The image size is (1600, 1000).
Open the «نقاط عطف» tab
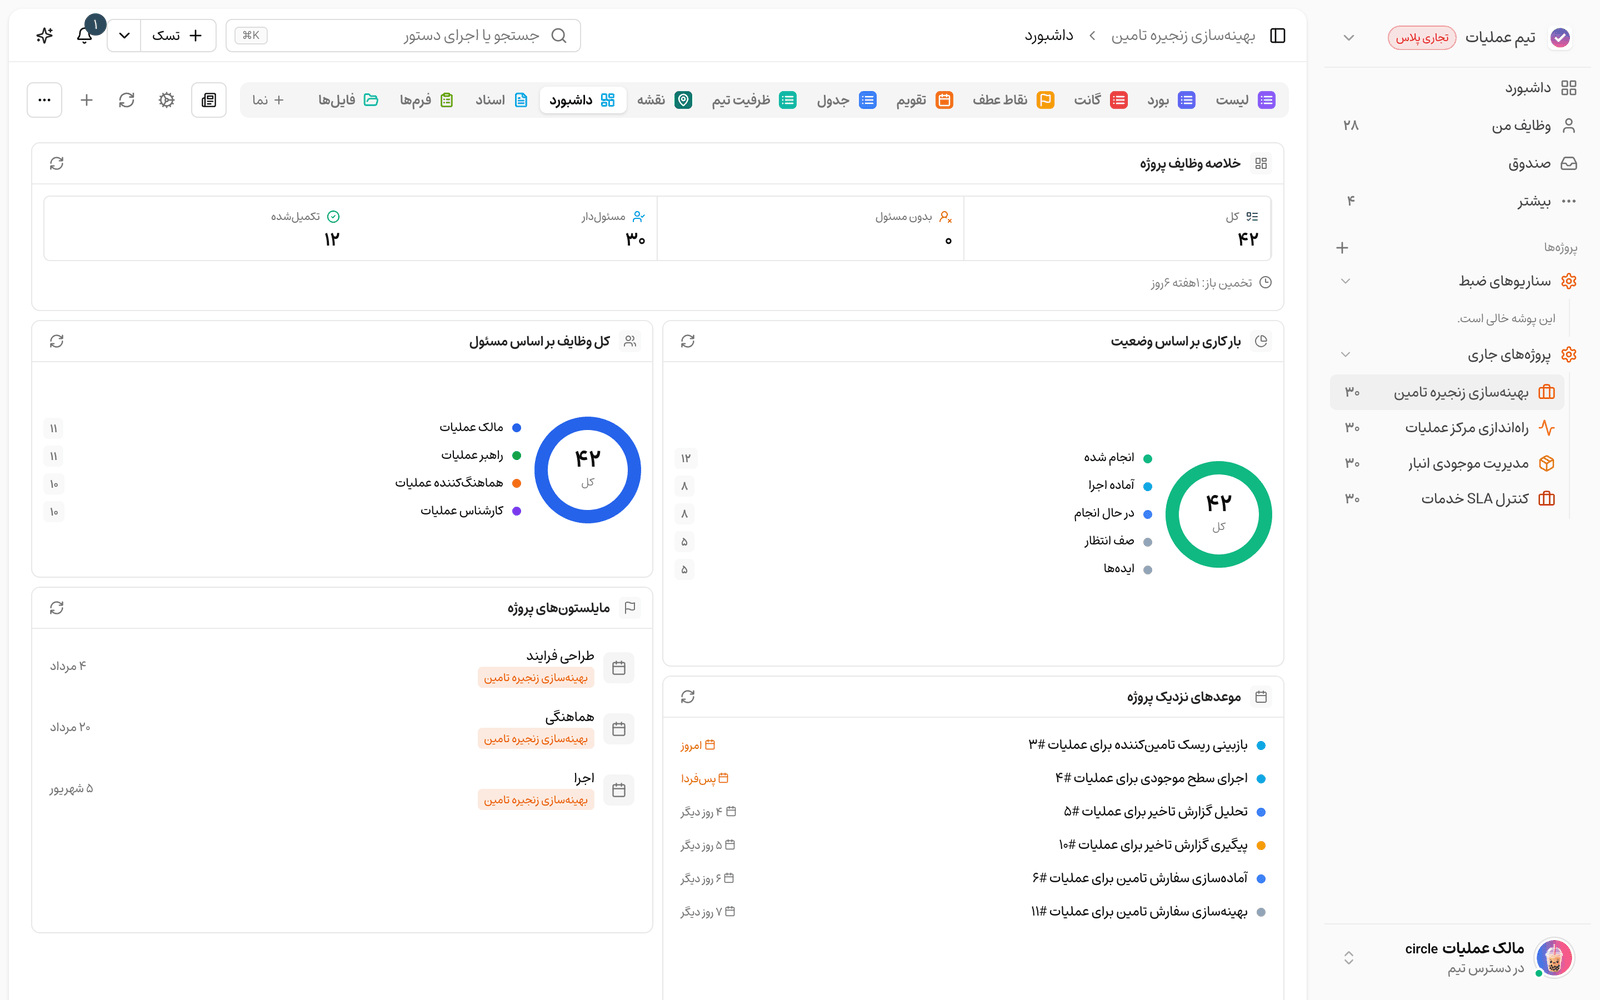1013,100
